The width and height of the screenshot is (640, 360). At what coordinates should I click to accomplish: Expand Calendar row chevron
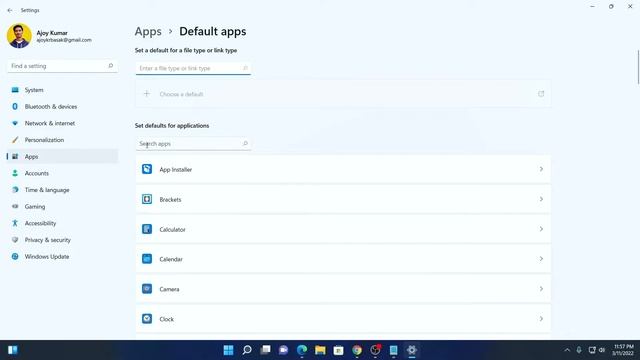(541, 259)
